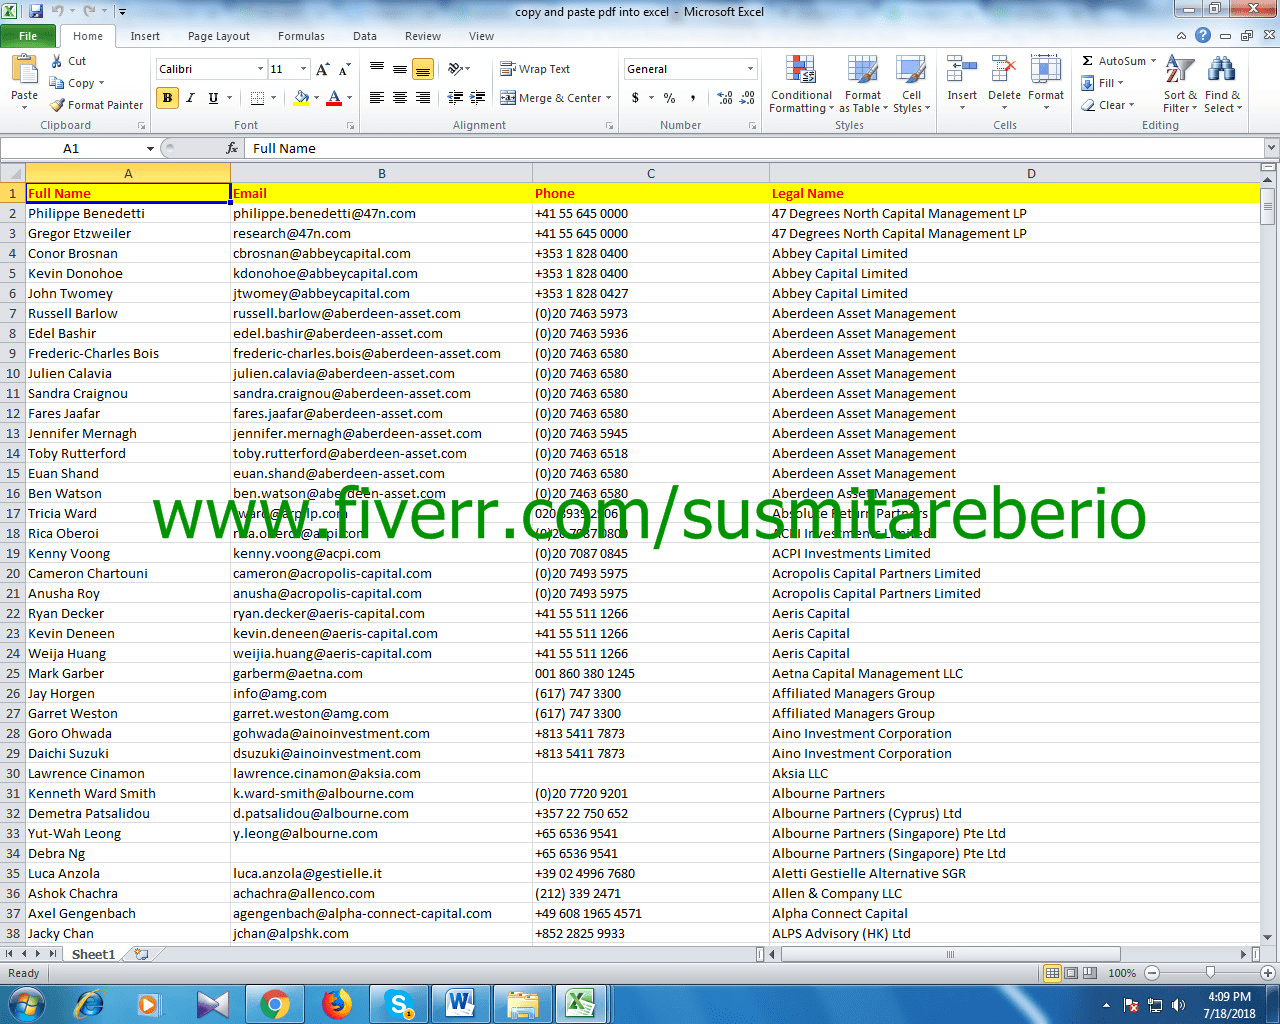Expand the Clear dropdown in Editing

(1131, 105)
